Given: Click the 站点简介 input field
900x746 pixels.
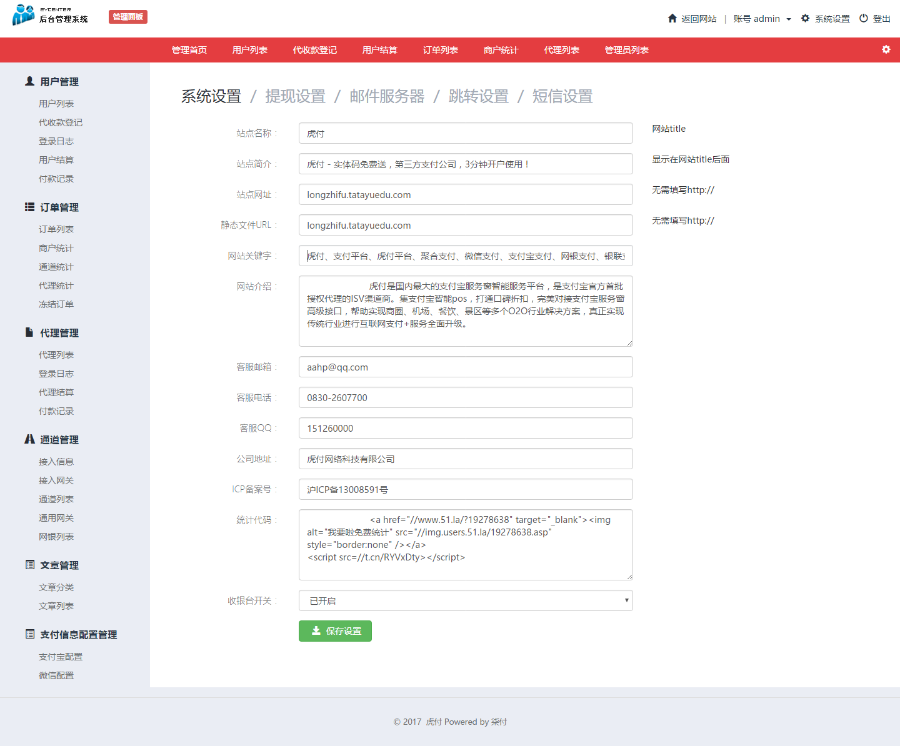Looking at the screenshot, I should click(x=465, y=164).
